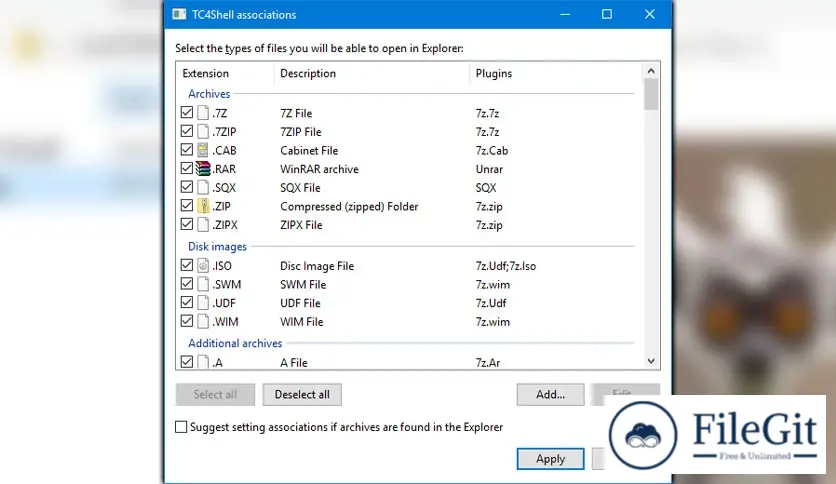This screenshot has width=836, height=484.
Task: Open the Add... dialog button
Action: point(550,394)
